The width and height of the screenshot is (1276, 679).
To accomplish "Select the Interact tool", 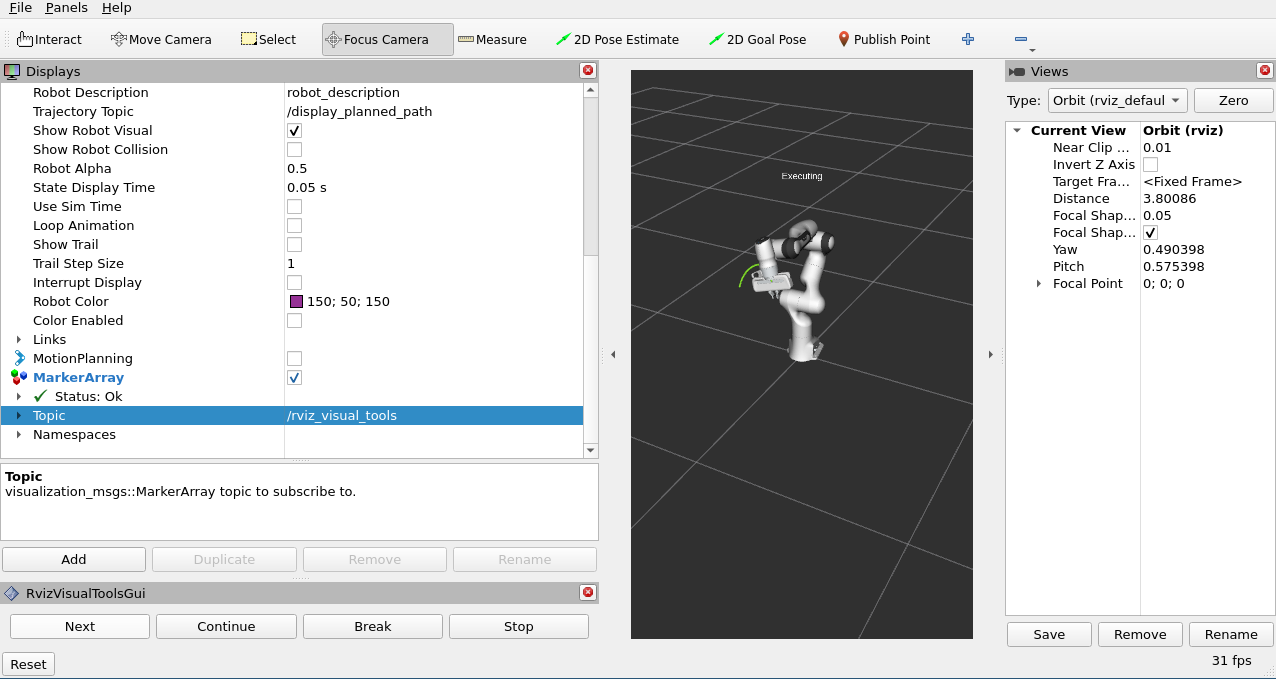I will pos(49,39).
